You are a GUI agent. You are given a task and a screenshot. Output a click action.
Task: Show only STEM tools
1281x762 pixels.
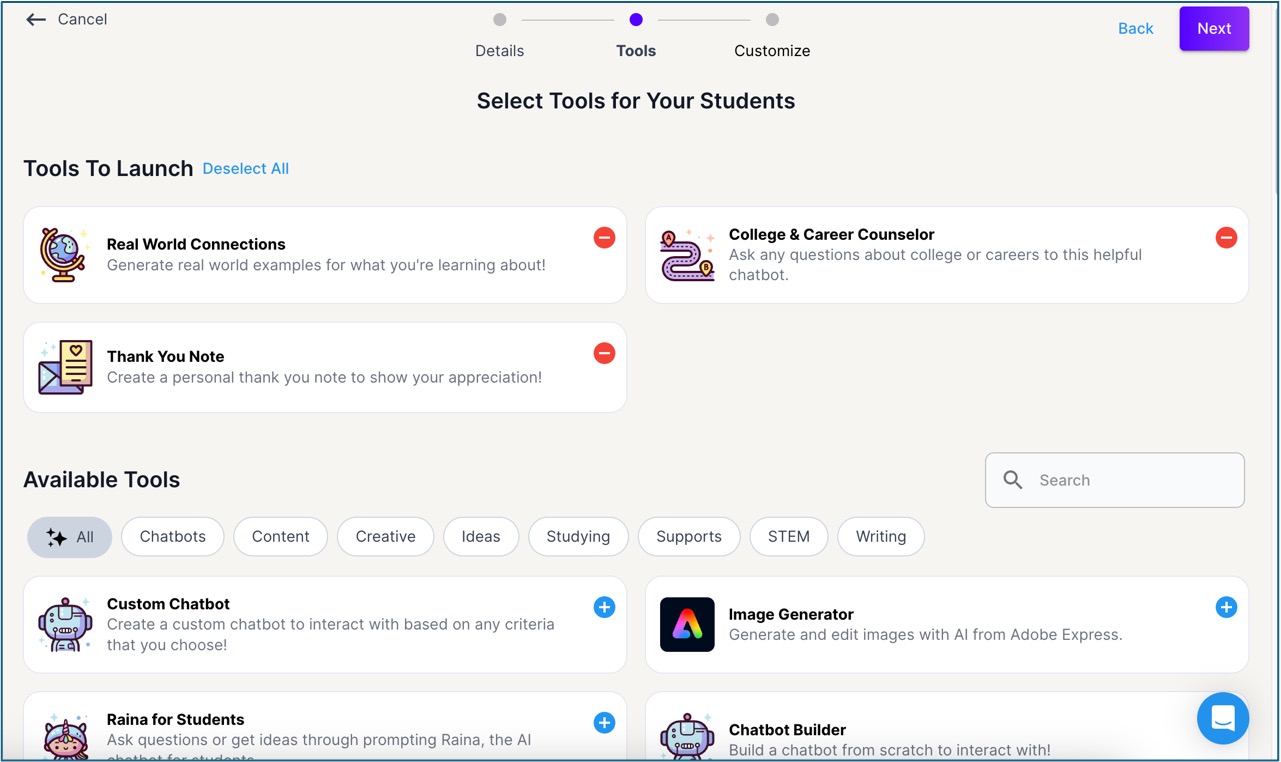(788, 537)
